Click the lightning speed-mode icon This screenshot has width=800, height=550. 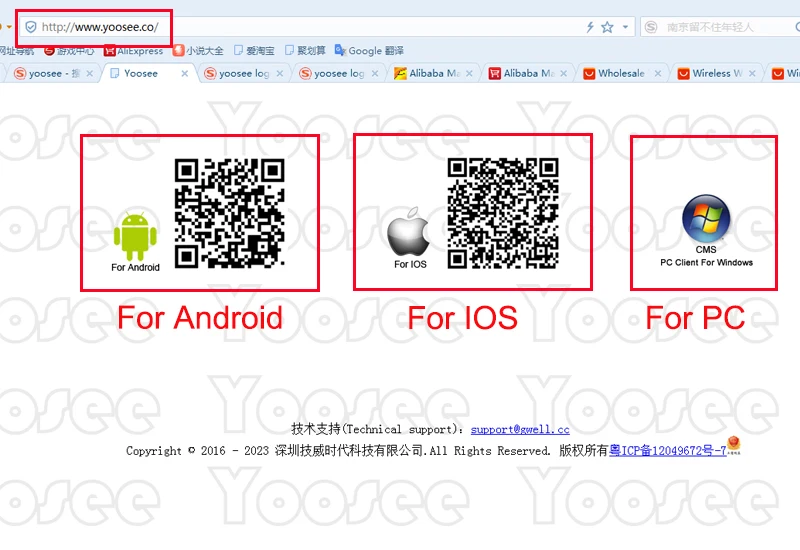coord(590,27)
